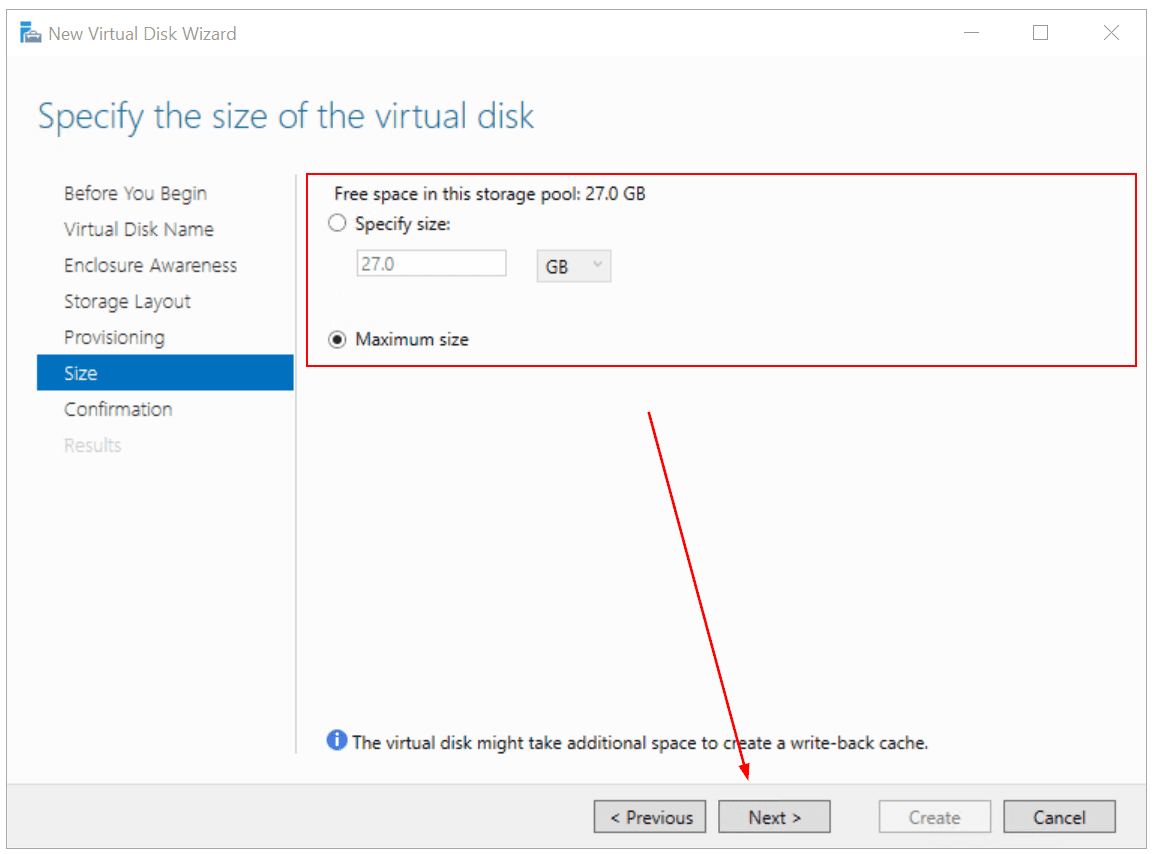Select the Maximum size radio button

338,340
